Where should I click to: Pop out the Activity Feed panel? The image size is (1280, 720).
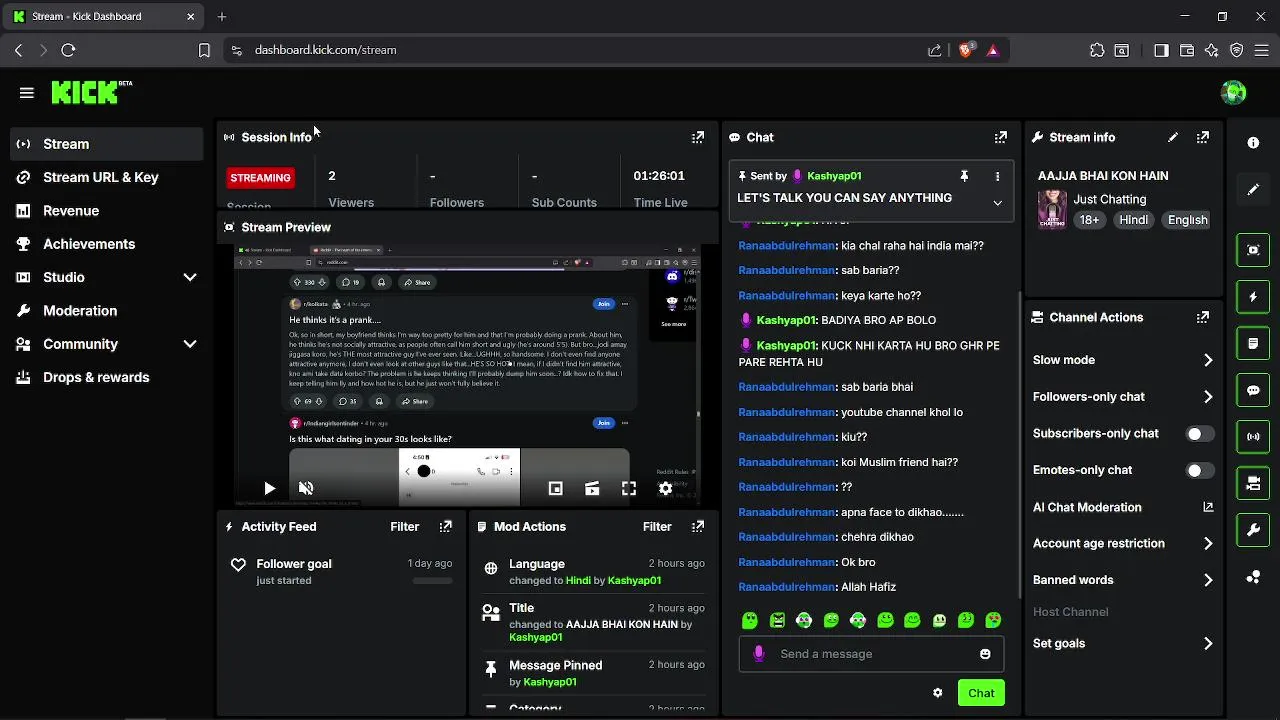[446, 526]
